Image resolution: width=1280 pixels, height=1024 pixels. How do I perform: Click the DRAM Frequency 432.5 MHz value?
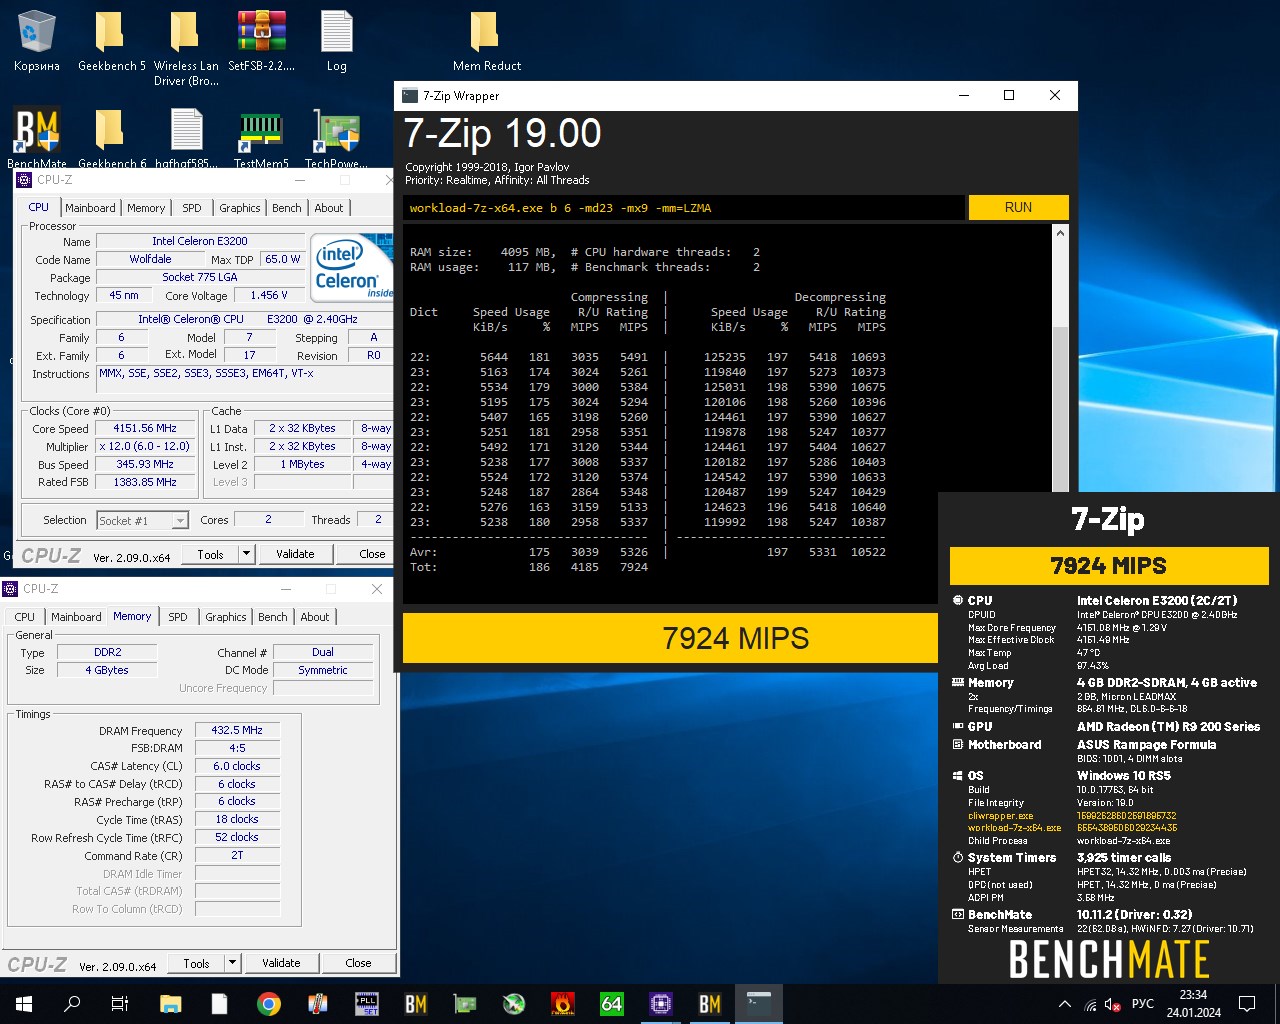coord(237,730)
